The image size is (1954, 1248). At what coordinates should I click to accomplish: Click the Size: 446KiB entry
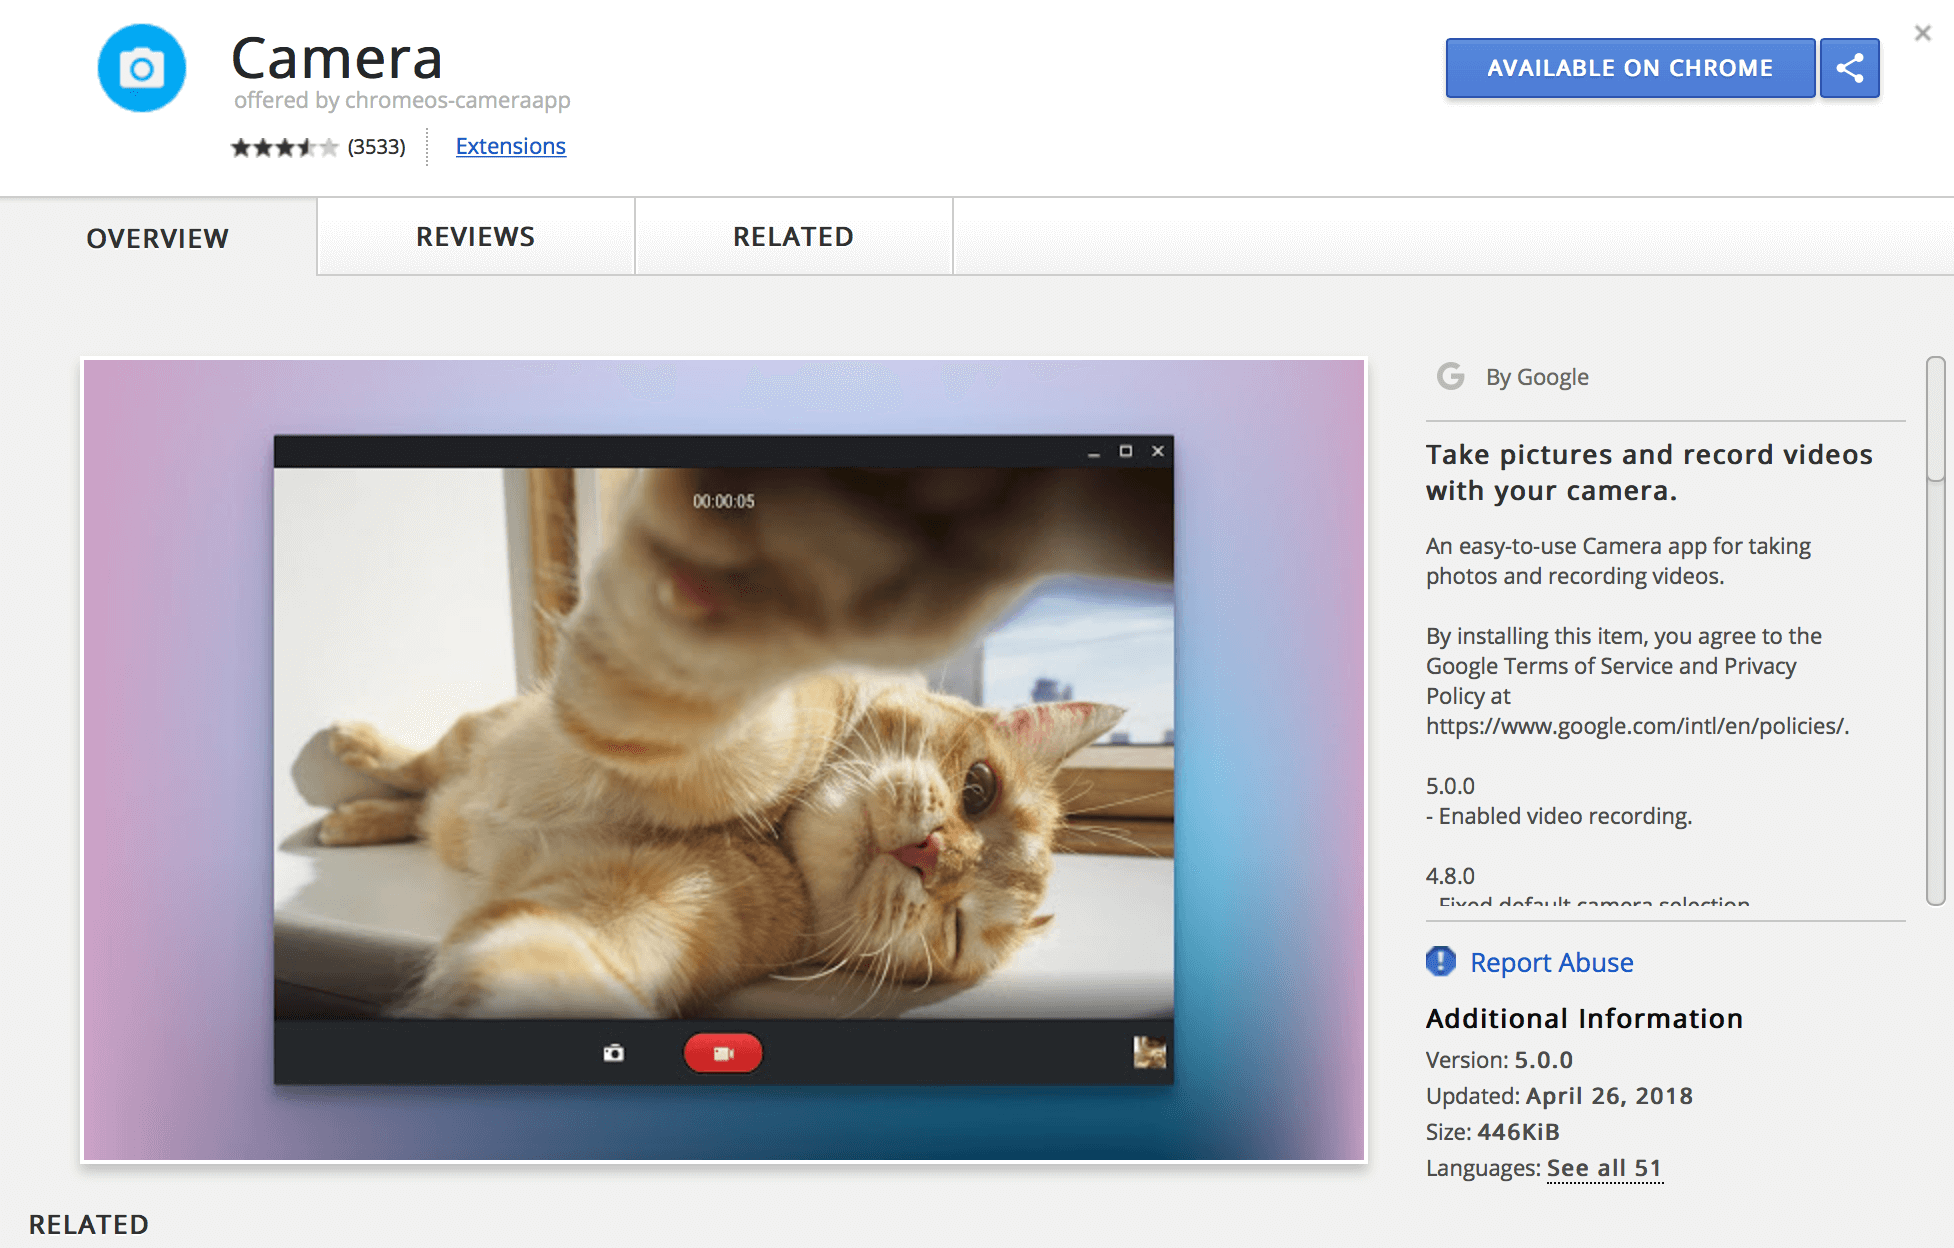tap(1493, 1132)
